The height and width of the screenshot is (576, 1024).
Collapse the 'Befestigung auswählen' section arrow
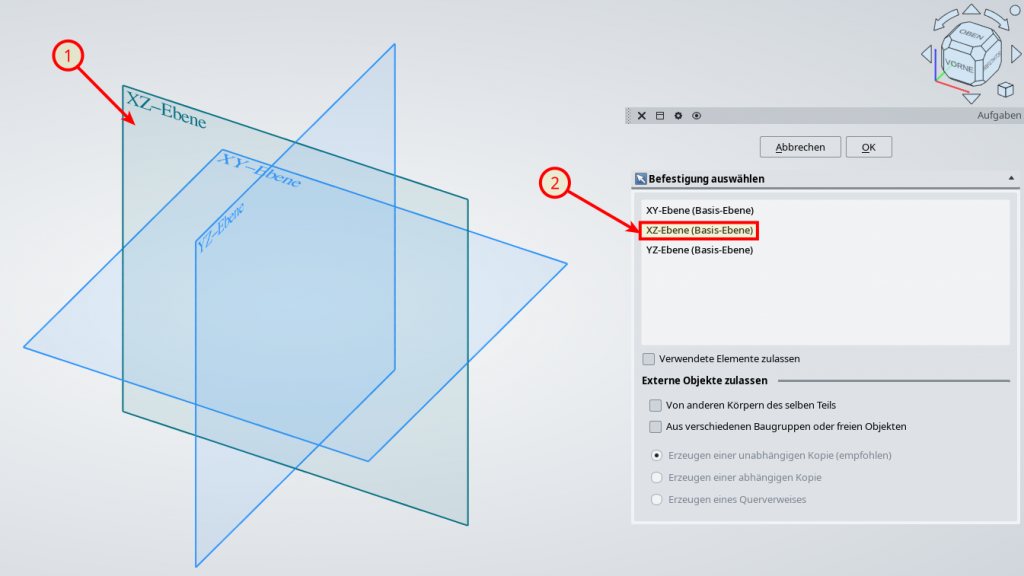pos(1011,179)
